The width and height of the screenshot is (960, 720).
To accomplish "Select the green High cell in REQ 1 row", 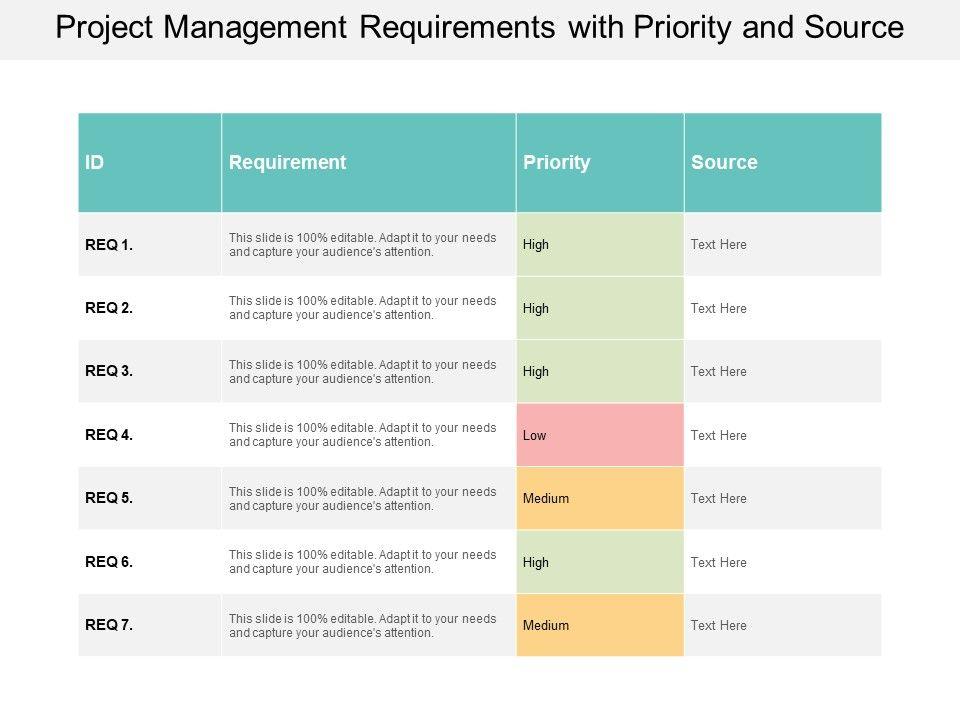I will pos(600,245).
